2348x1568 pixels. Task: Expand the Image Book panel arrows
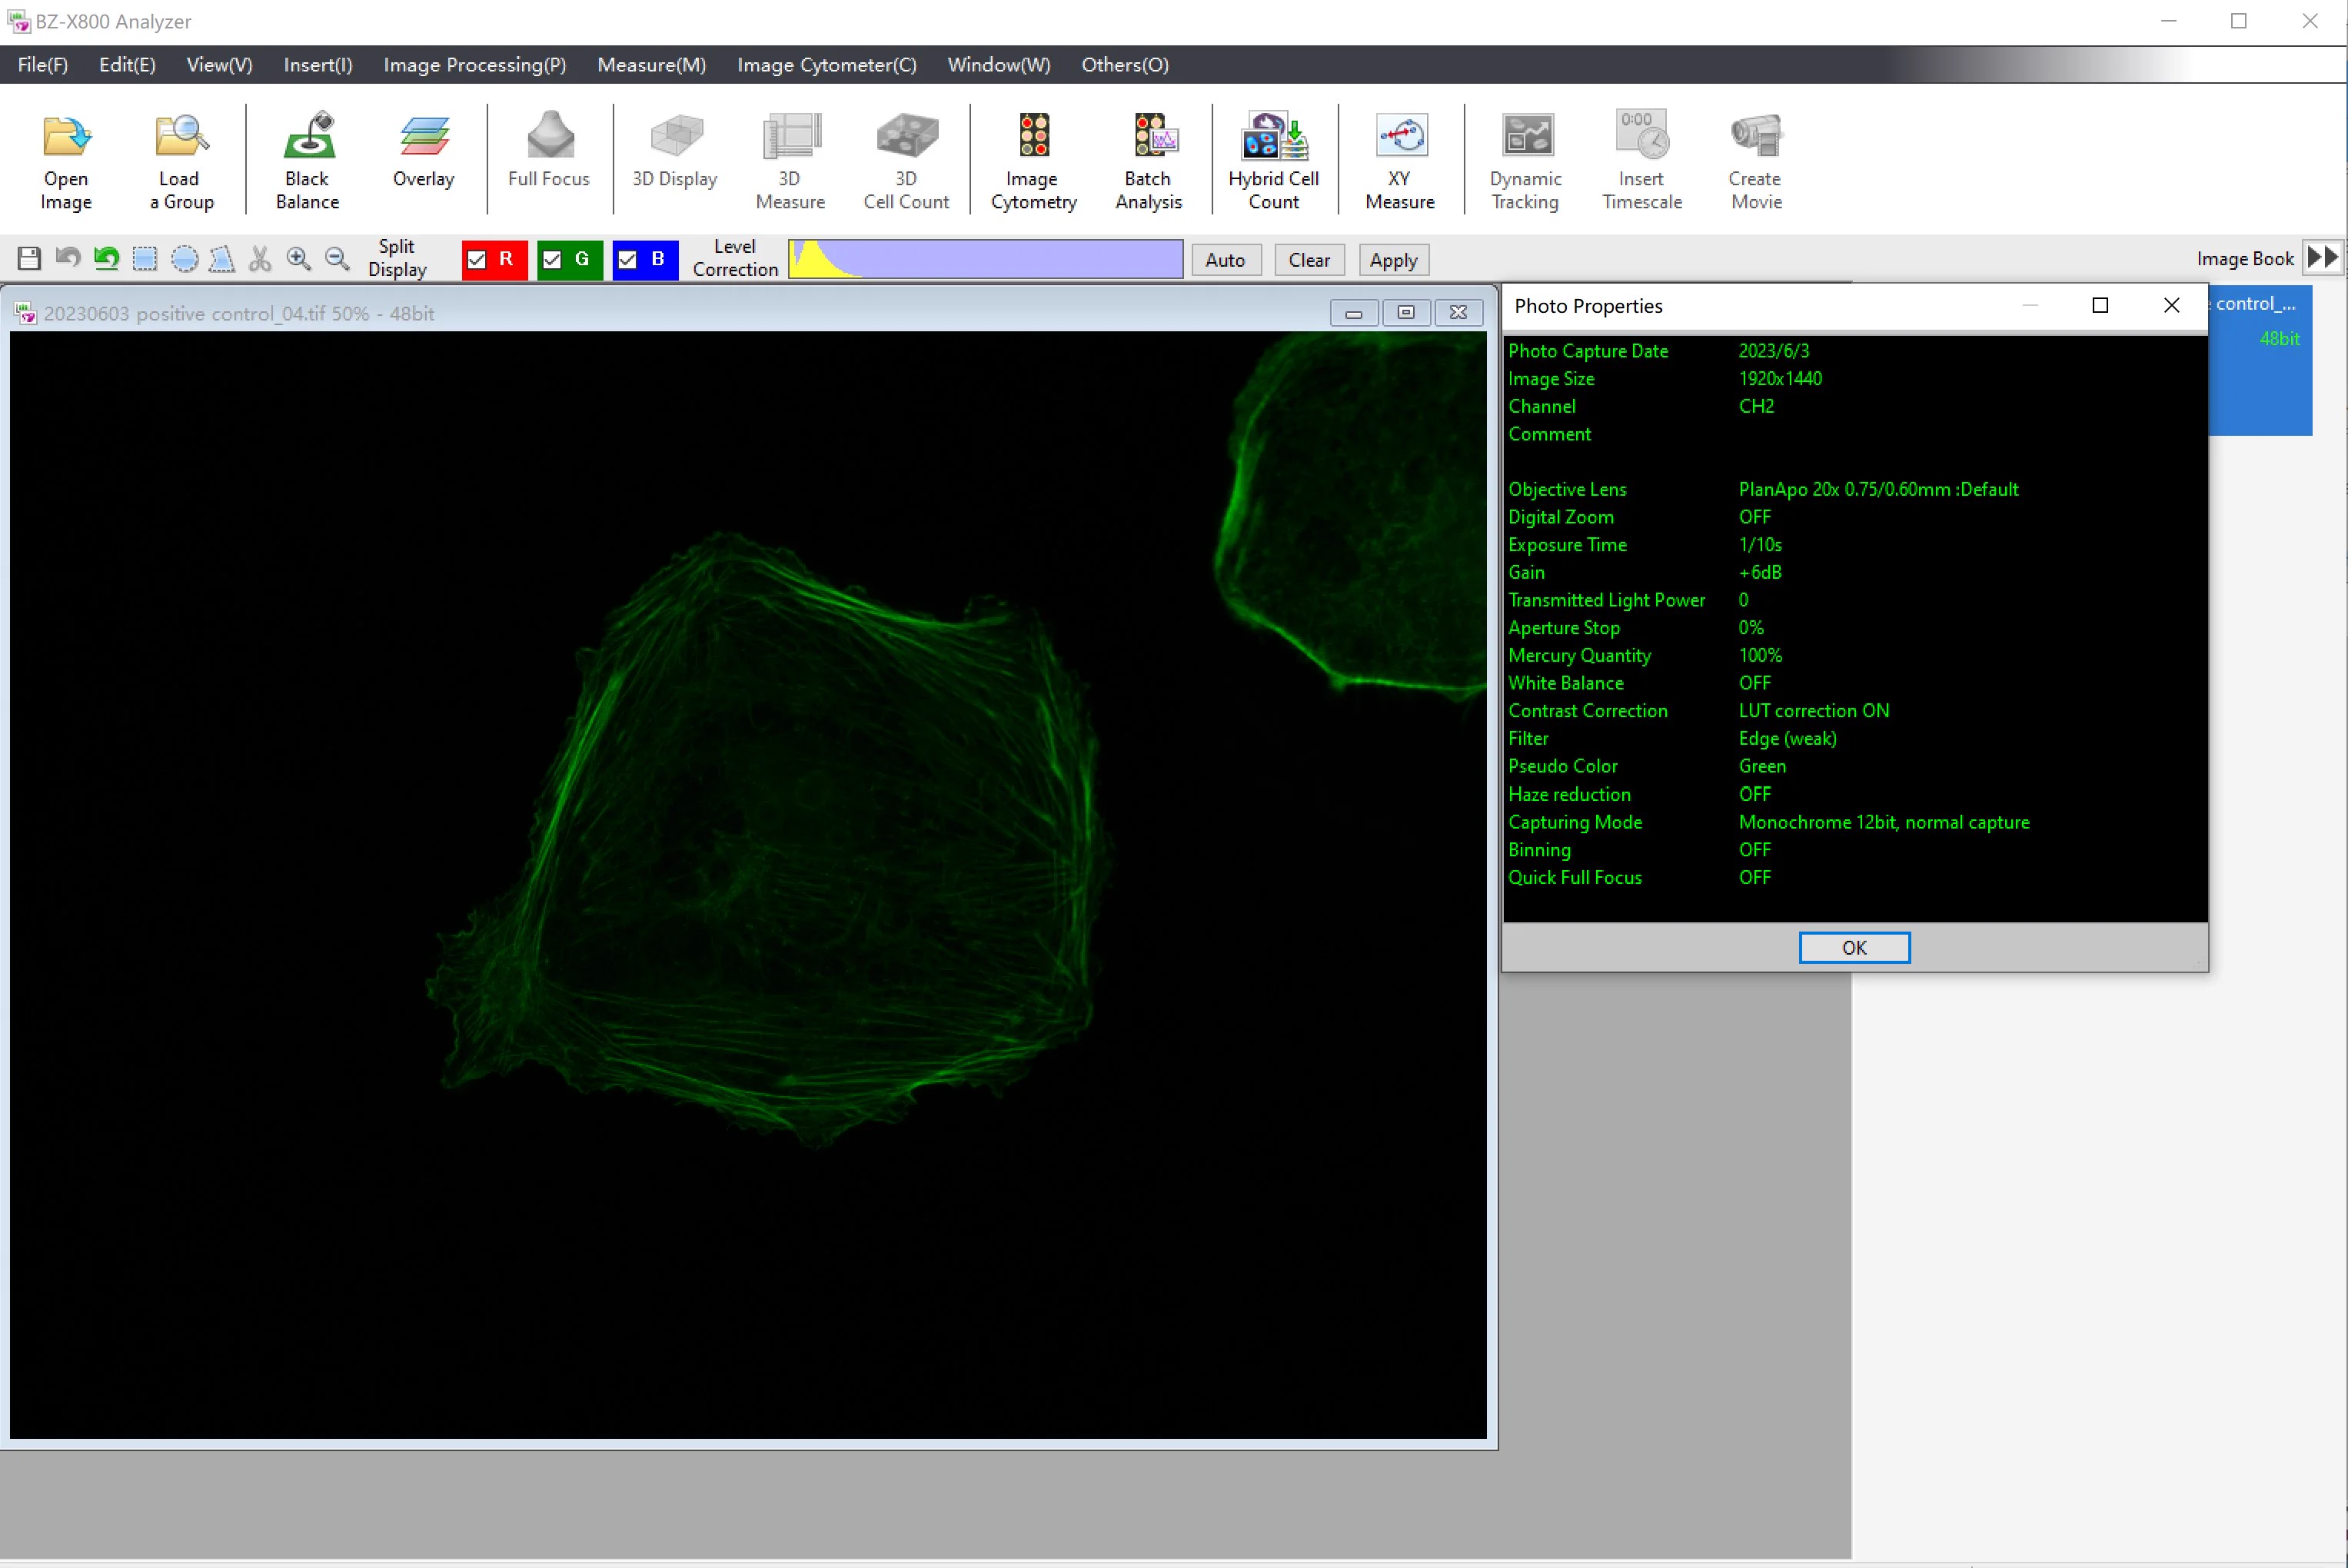[x=2323, y=258]
